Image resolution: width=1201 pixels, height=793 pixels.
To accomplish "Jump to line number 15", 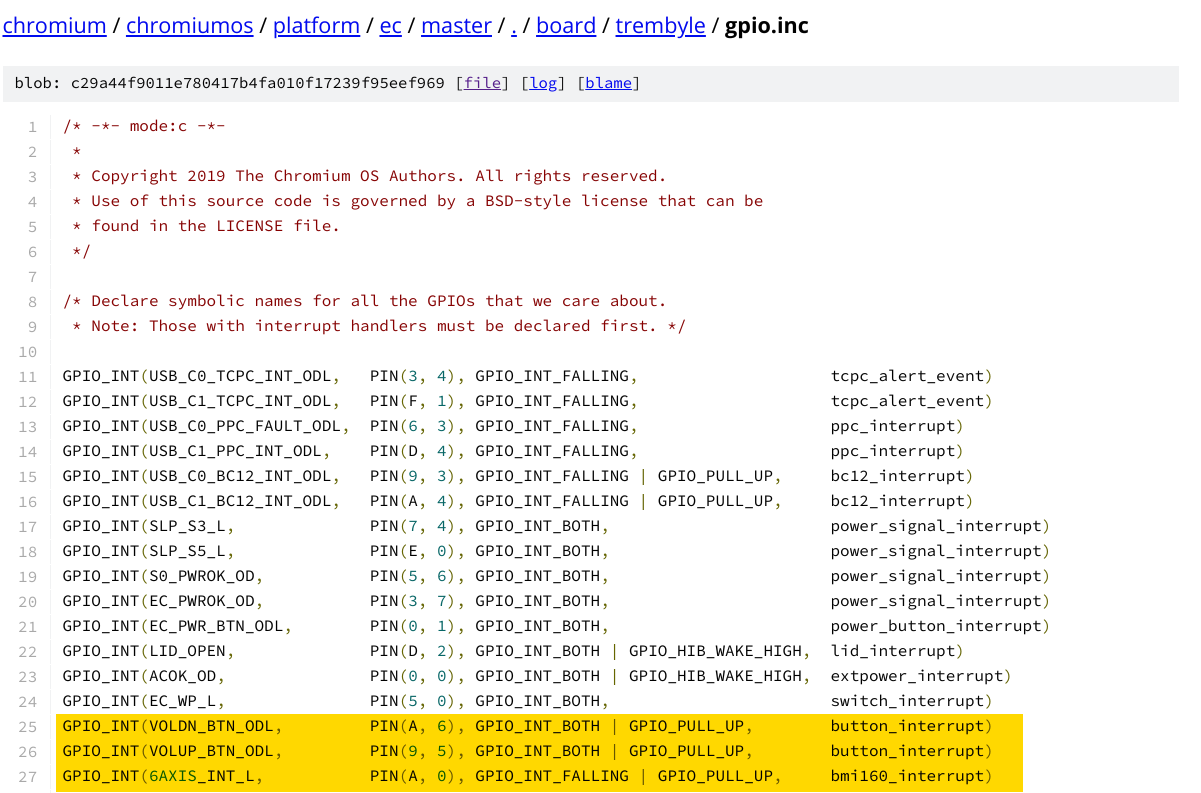I will 29,476.
